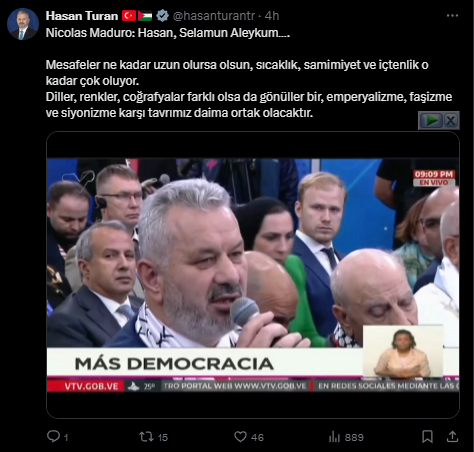Click the green play arrow overlay button
The height and width of the screenshot is (452, 474).
431,120
